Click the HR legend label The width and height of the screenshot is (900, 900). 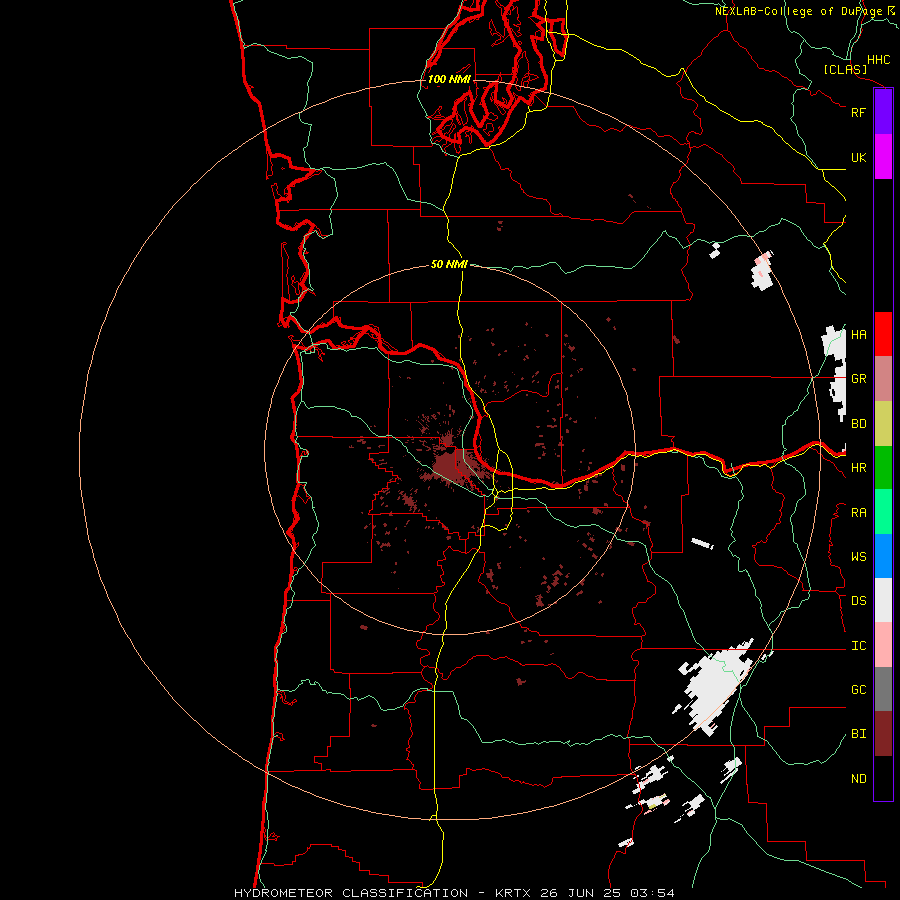click(858, 468)
